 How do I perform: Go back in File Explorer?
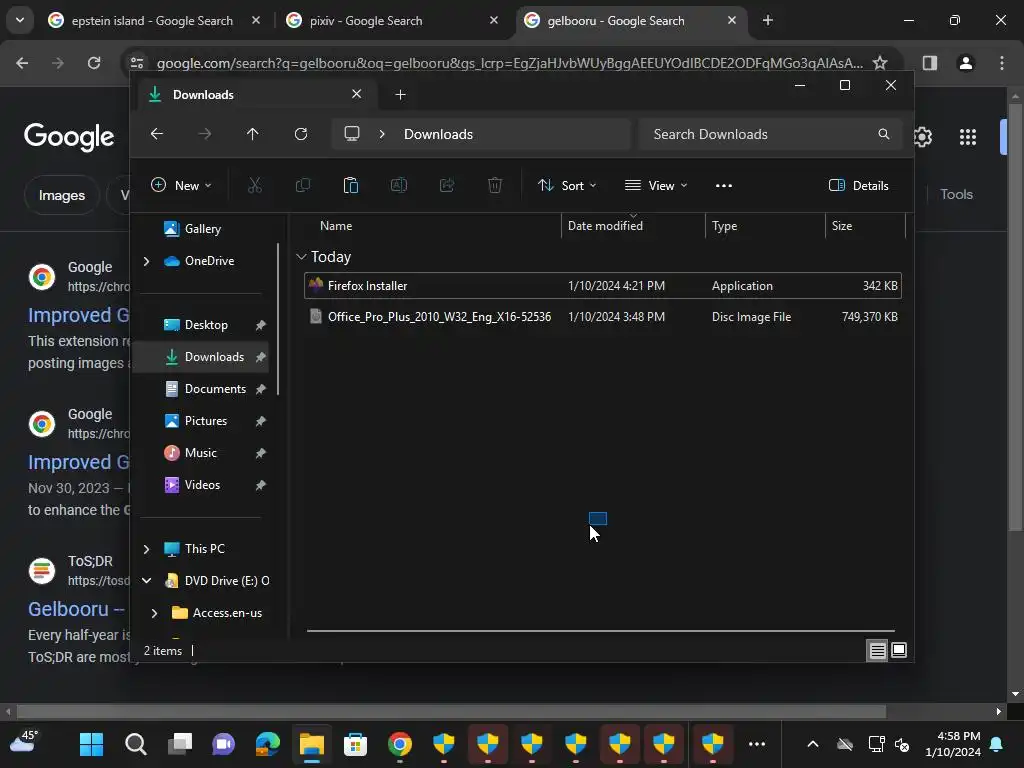point(157,134)
